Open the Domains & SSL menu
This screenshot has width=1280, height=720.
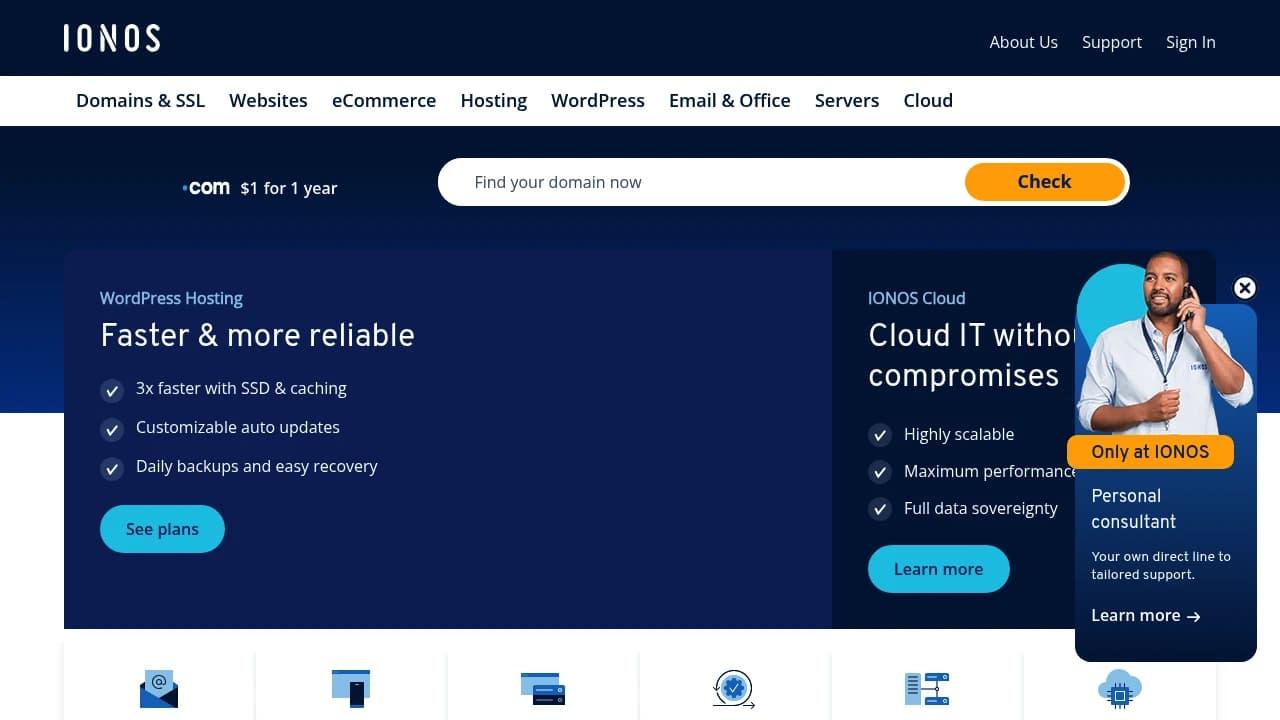(140, 100)
